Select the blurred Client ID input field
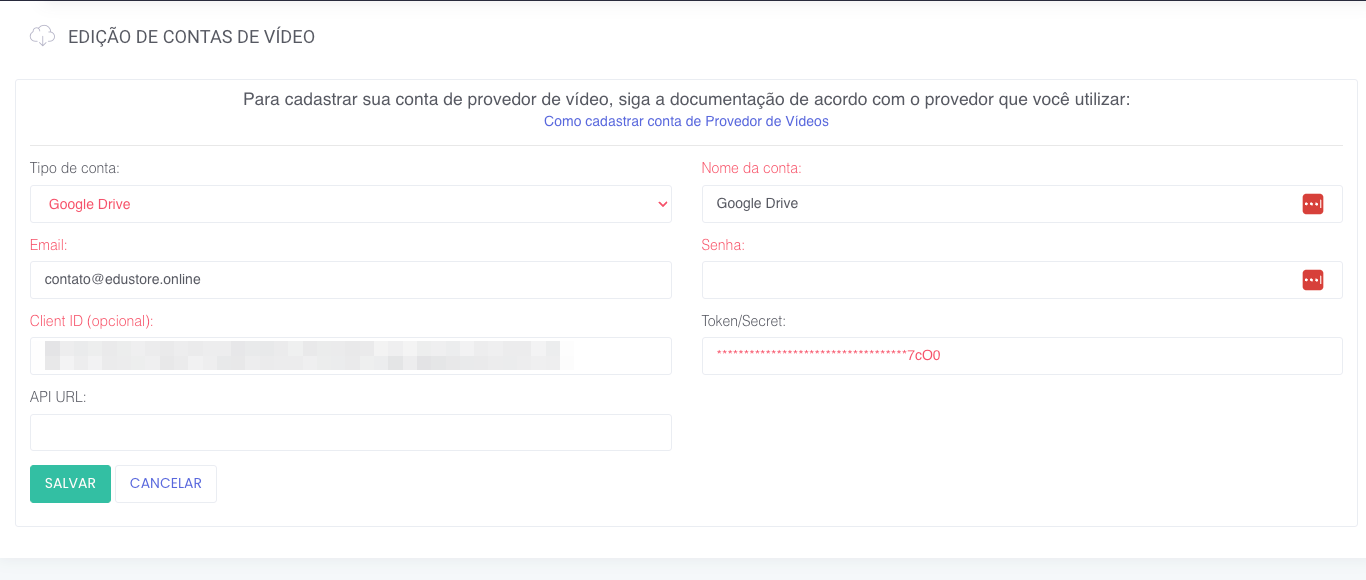This screenshot has height=580, width=1366. (350, 356)
